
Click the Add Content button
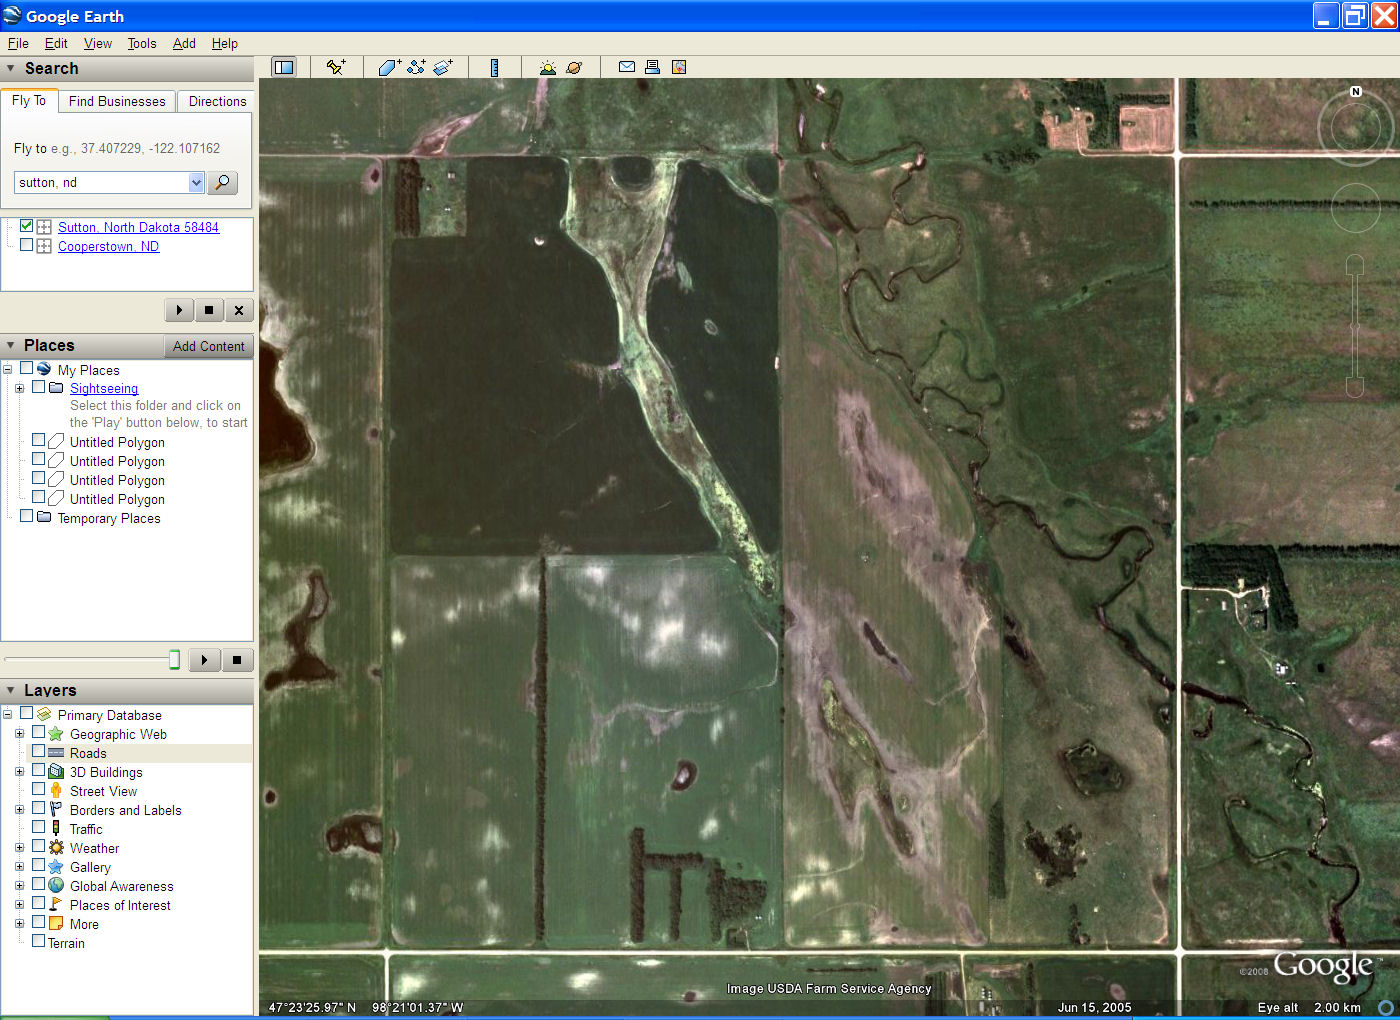tap(208, 346)
